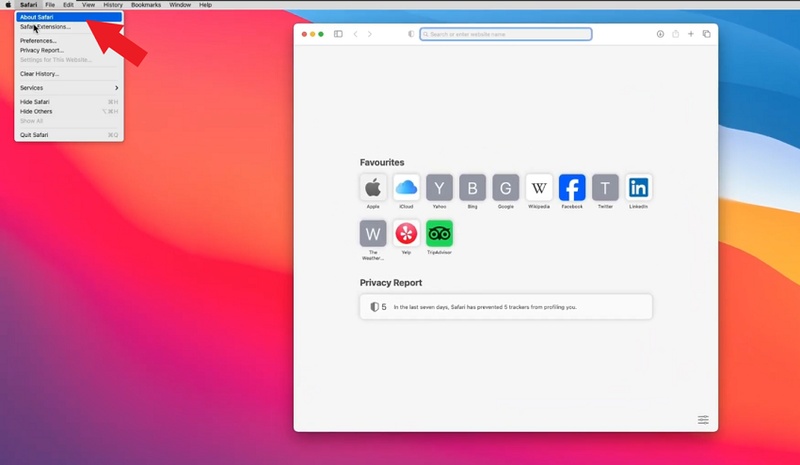Choose Quit Safari menu entry
800x465 pixels.
tap(69, 135)
